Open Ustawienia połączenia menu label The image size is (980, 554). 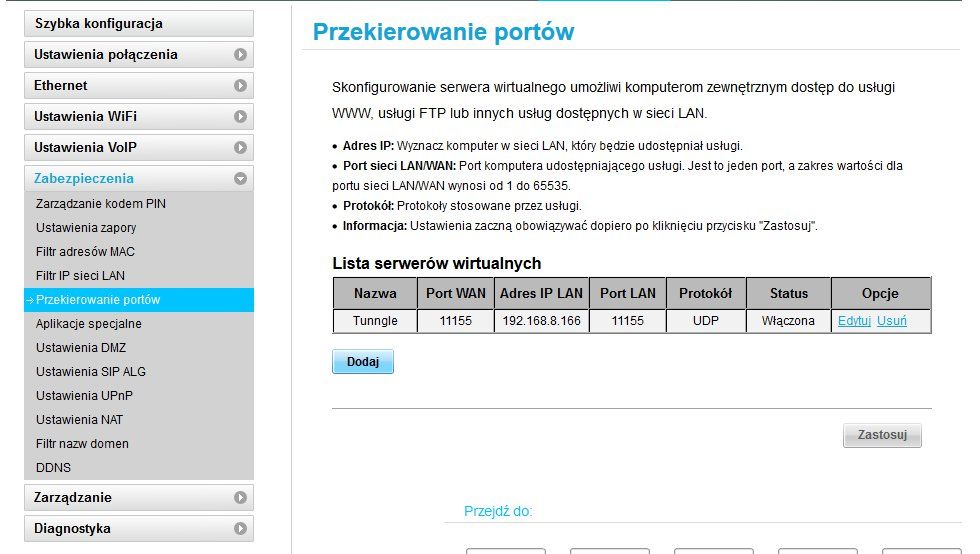[106, 54]
